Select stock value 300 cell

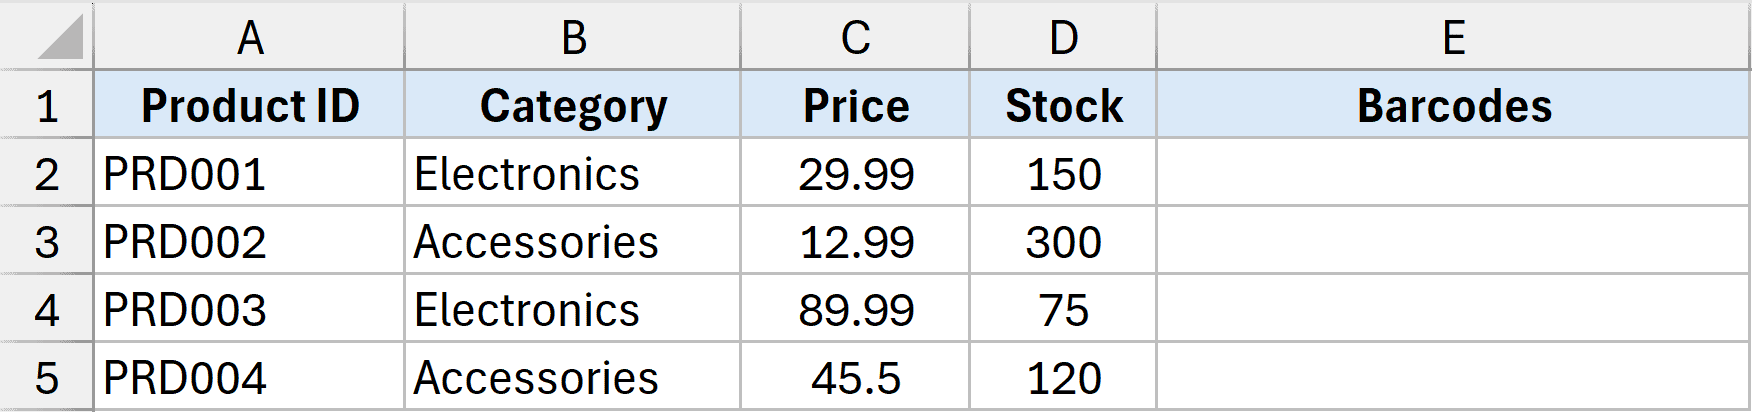tap(1063, 242)
